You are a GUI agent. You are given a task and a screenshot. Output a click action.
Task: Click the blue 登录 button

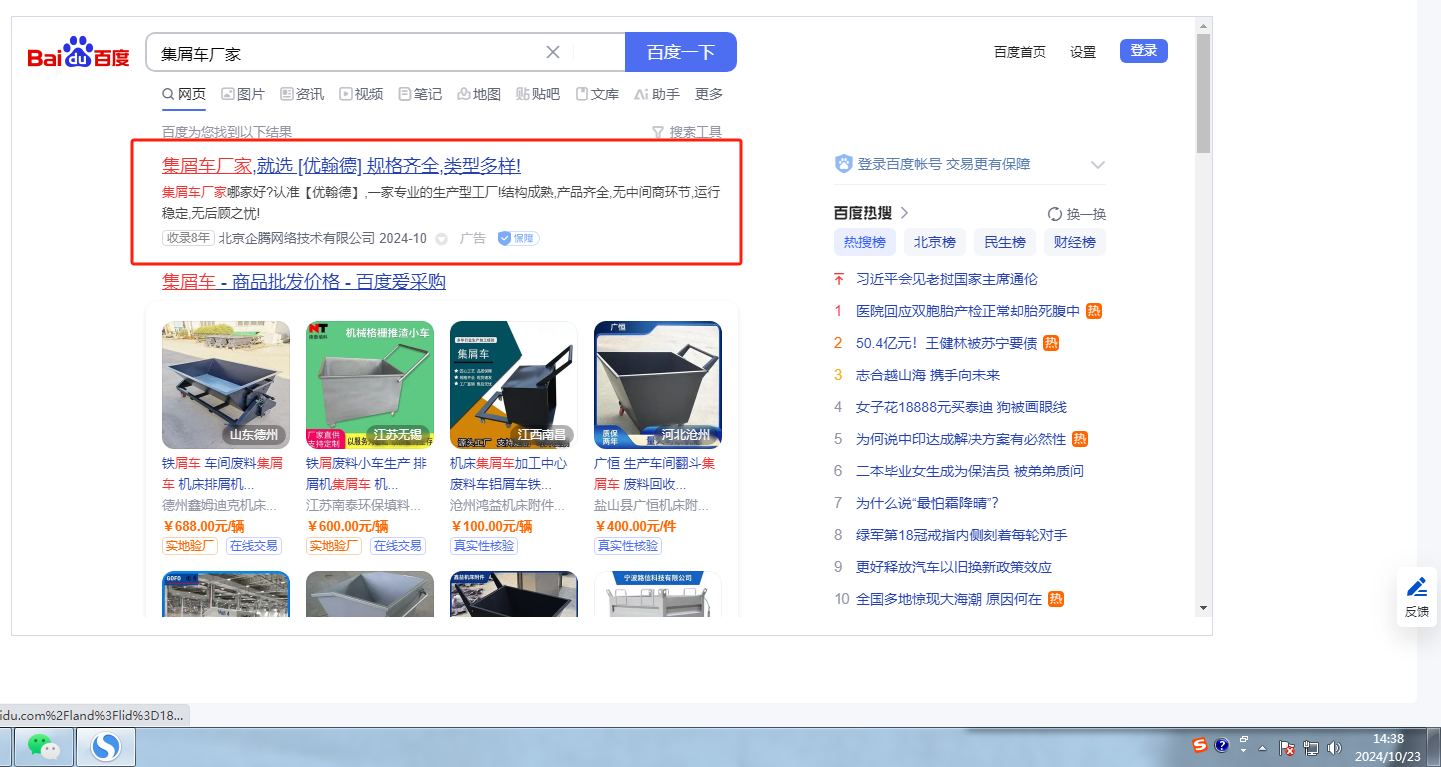[x=1144, y=51]
